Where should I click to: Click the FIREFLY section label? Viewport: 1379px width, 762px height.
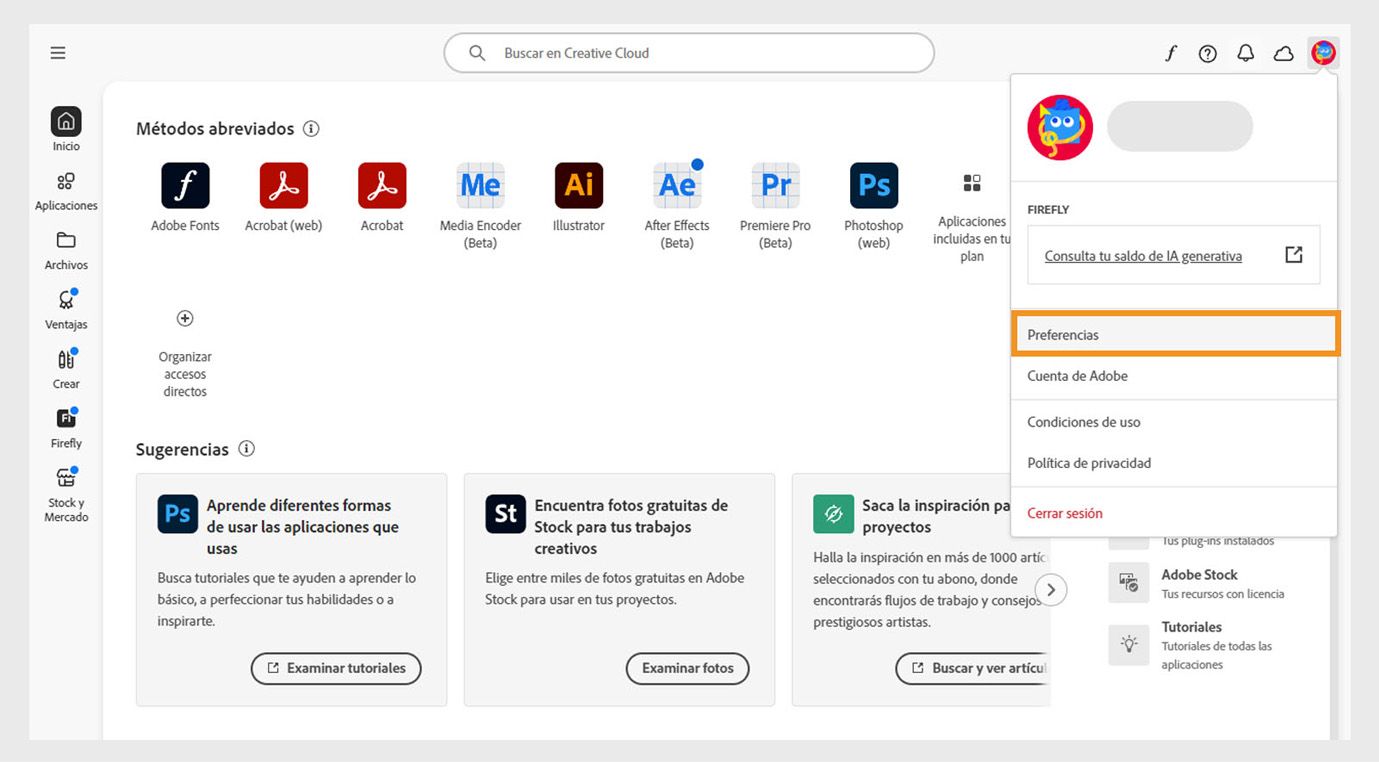click(x=1048, y=210)
